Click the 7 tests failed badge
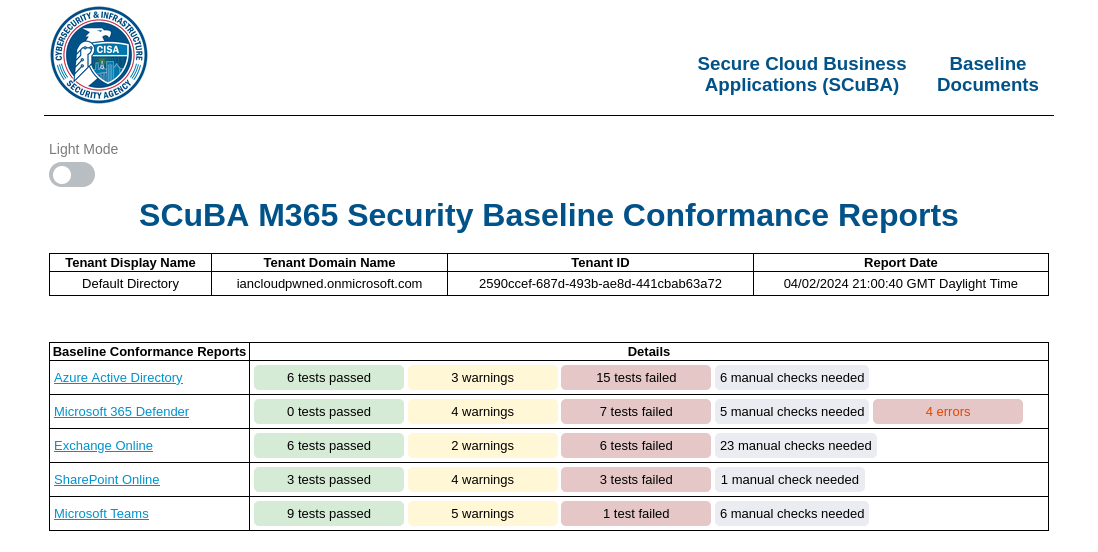 click(x=636, y=412)
